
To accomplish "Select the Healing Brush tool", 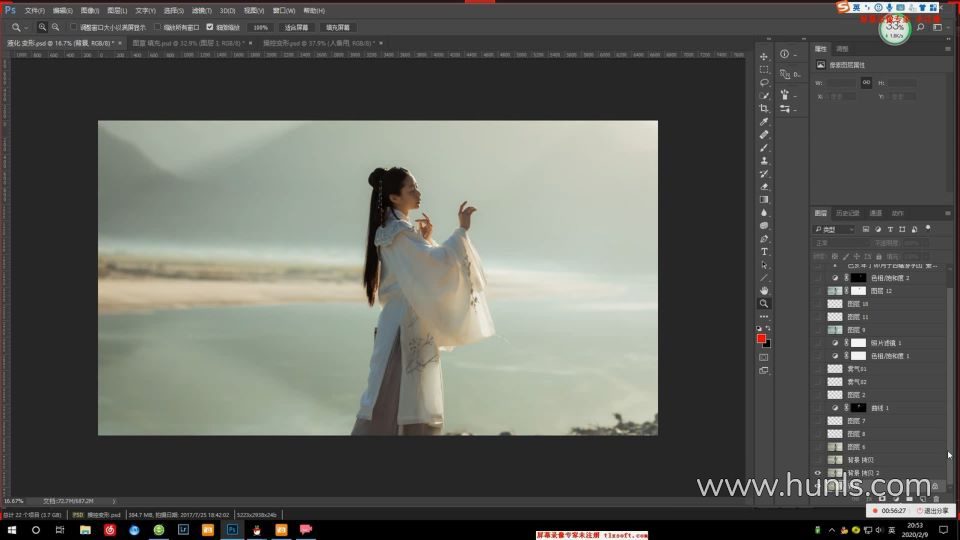I will (763, 135).
